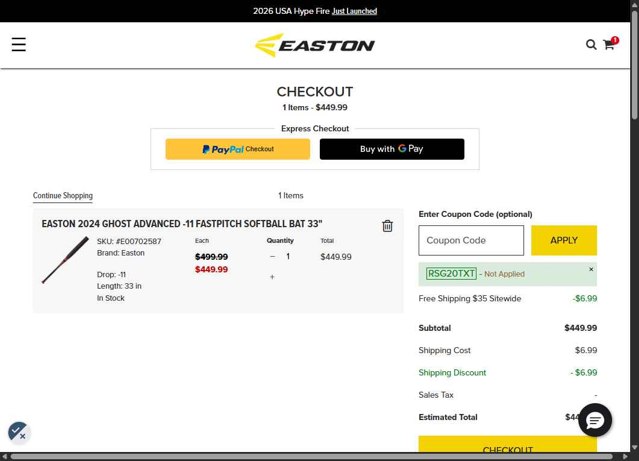Click the struck-through $499.99 price
The height and width of the screenshot is (461, 639).
click(212, 257)
